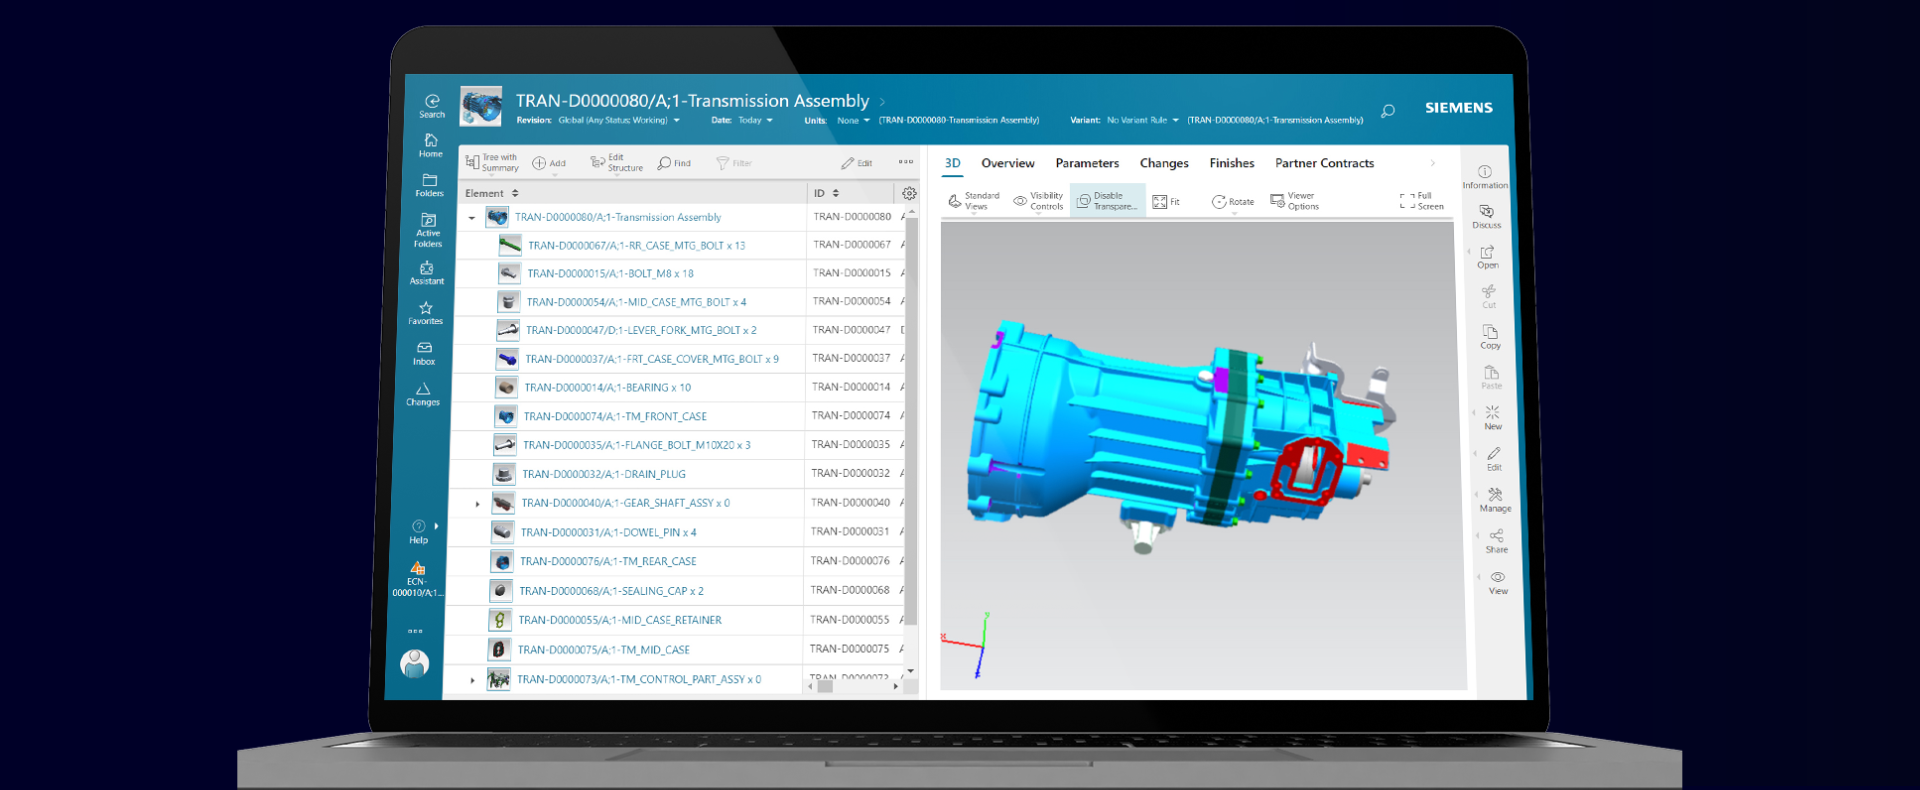Click the table horizontal scrollbar

(x=825, y=686)
